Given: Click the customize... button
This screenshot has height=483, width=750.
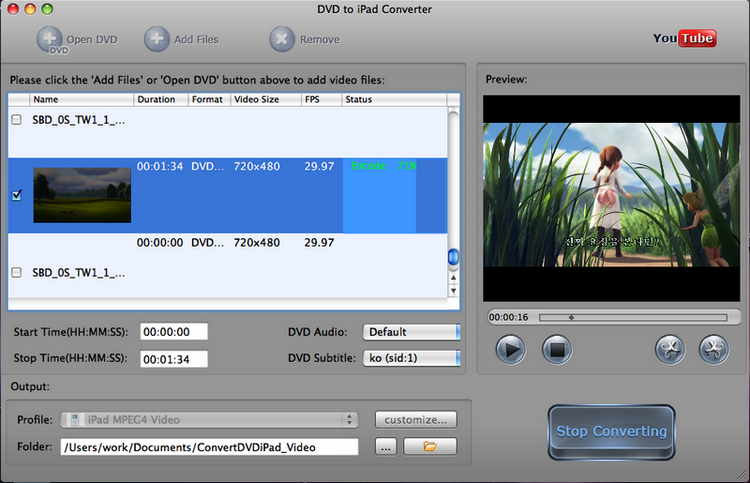Looking at the screenshot, I should point(416,420).
